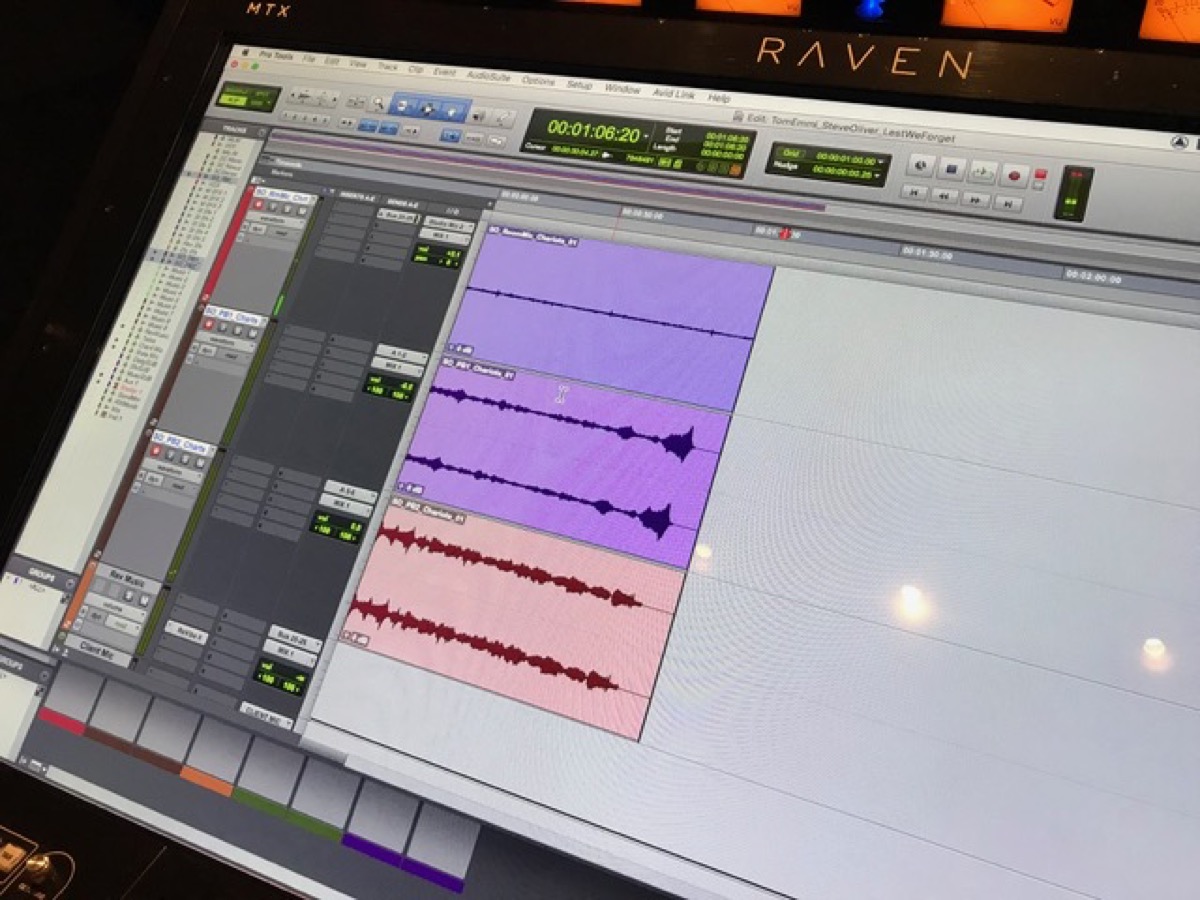Open the Avid Link menu
The image size is (1200, 900).
click(x=674, y=94)
